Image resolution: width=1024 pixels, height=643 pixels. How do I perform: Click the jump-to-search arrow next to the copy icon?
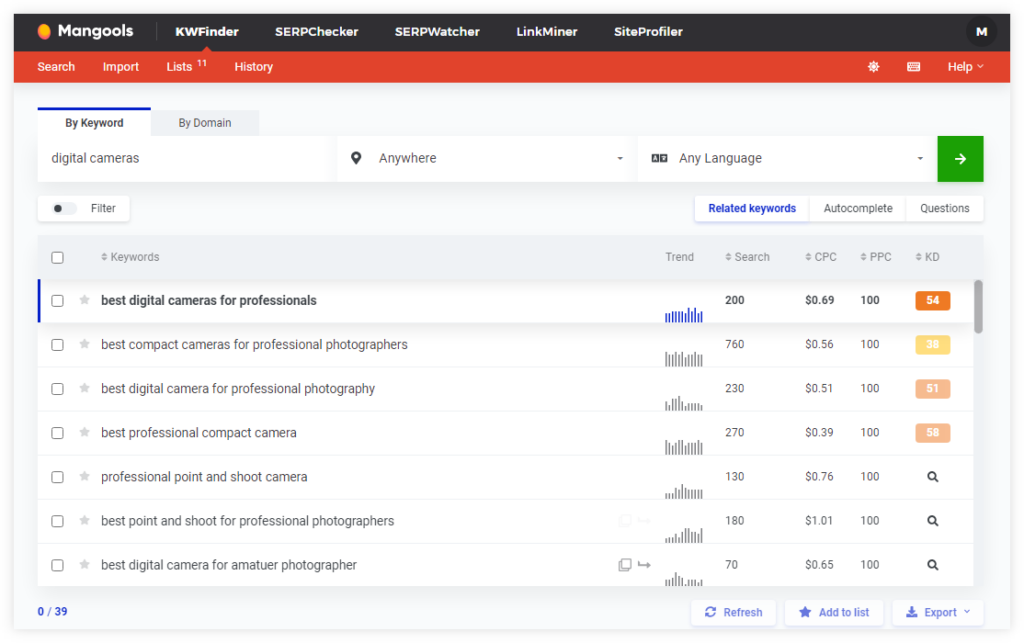pos(644,564)
